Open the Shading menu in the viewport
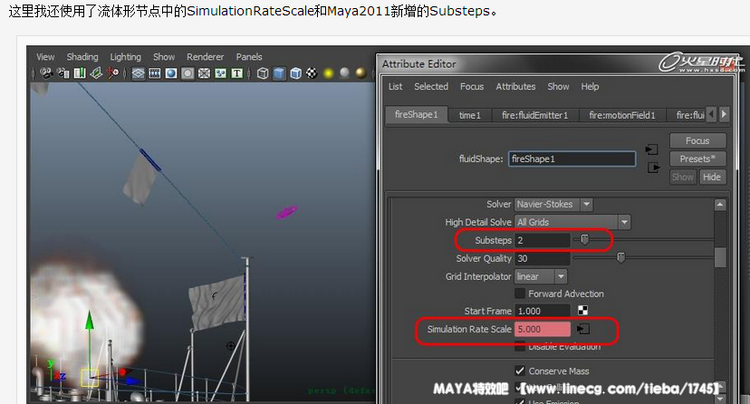Viewport: 750px width, 404px height. [82, 57]
